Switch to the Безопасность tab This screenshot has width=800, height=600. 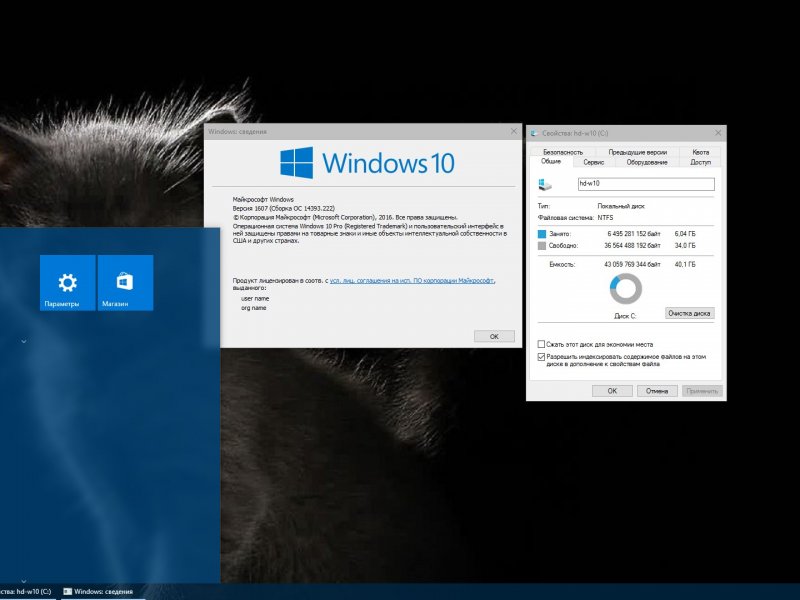click(x=562, y=152)
